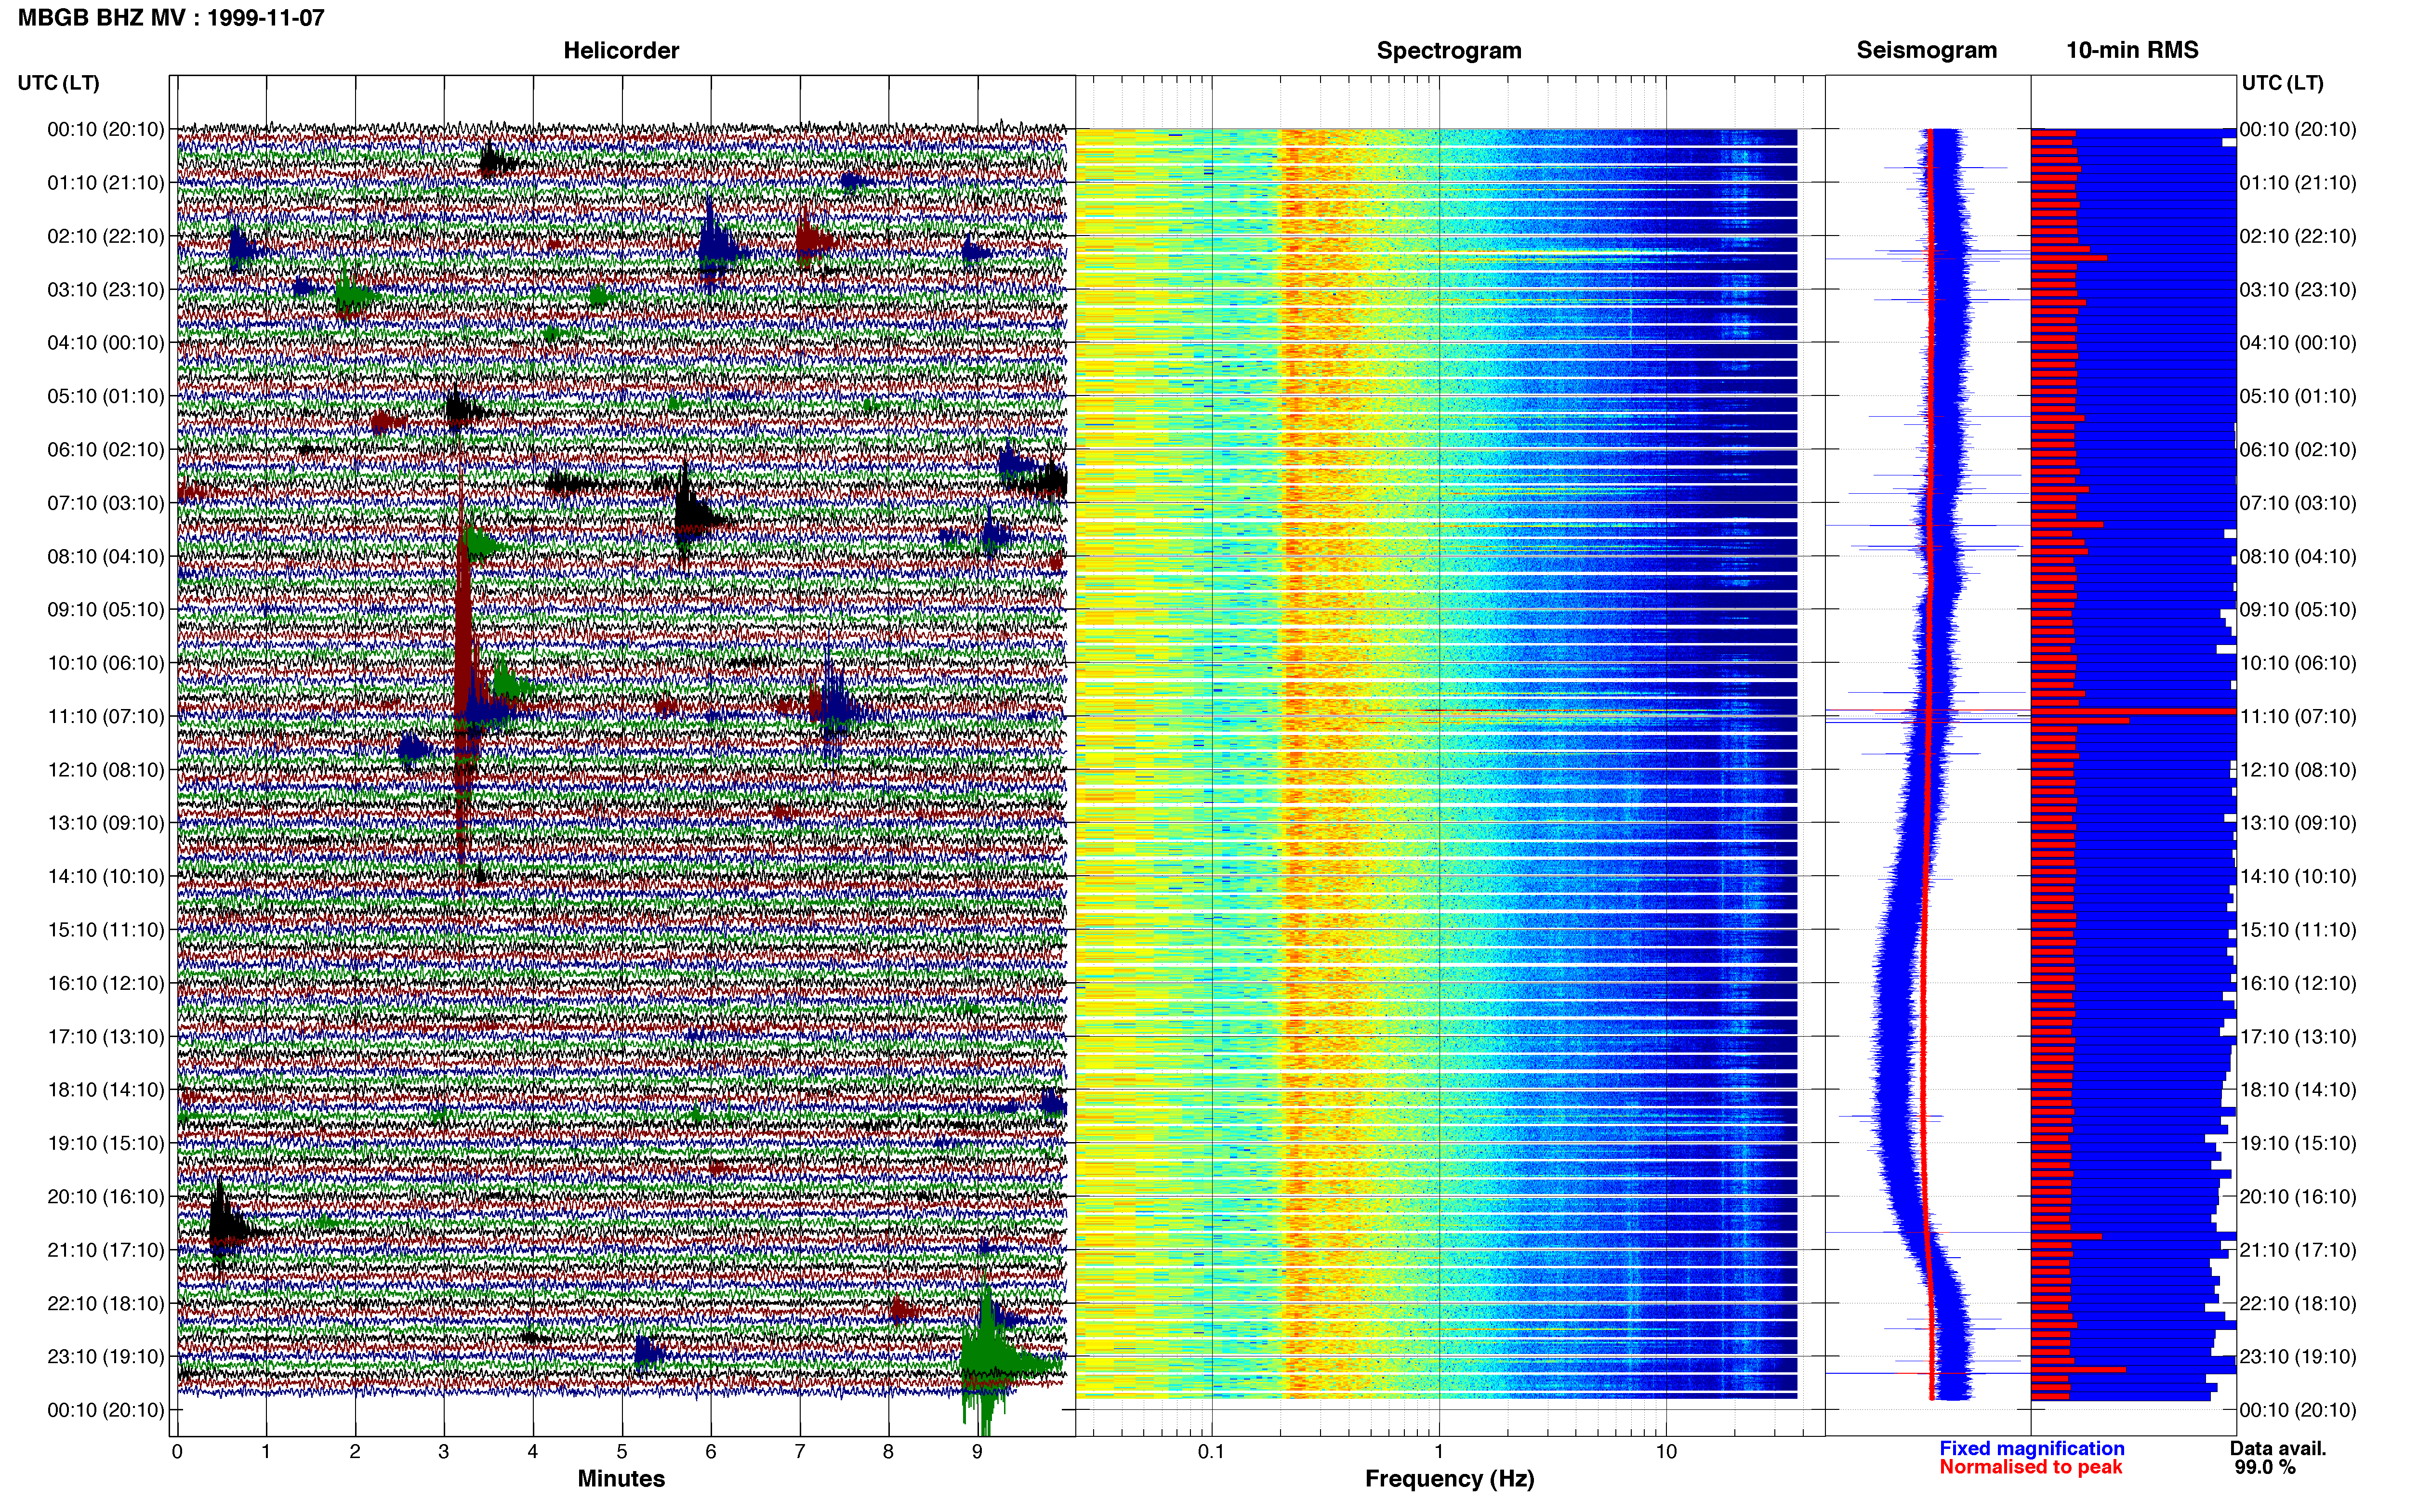This screenshot has width=2418, height=1512.
Task: Click left time label '10:10 (06:10)'
Action: (106, 663)
